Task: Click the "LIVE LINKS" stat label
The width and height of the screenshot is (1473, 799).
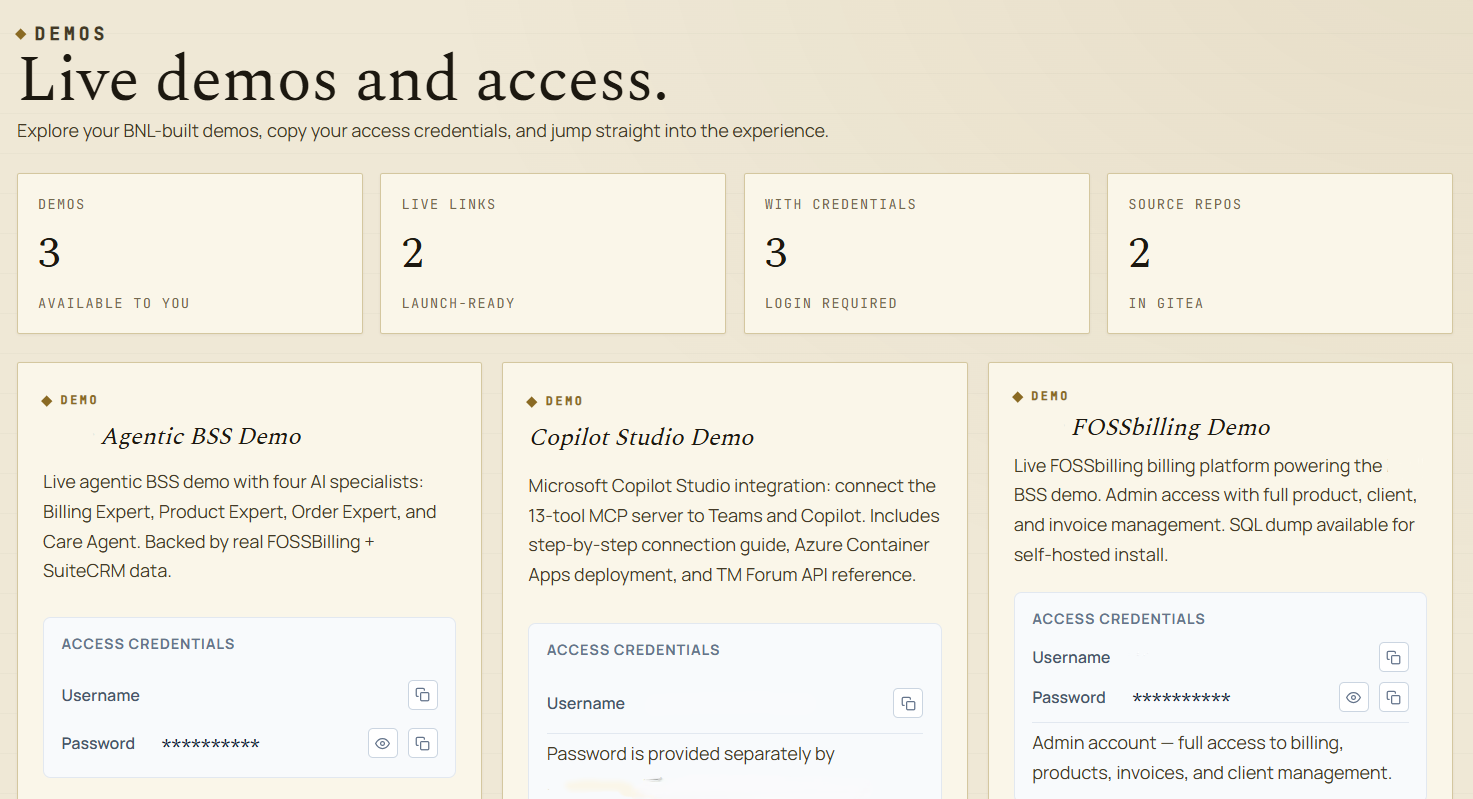Action: (x=449, y=204)
